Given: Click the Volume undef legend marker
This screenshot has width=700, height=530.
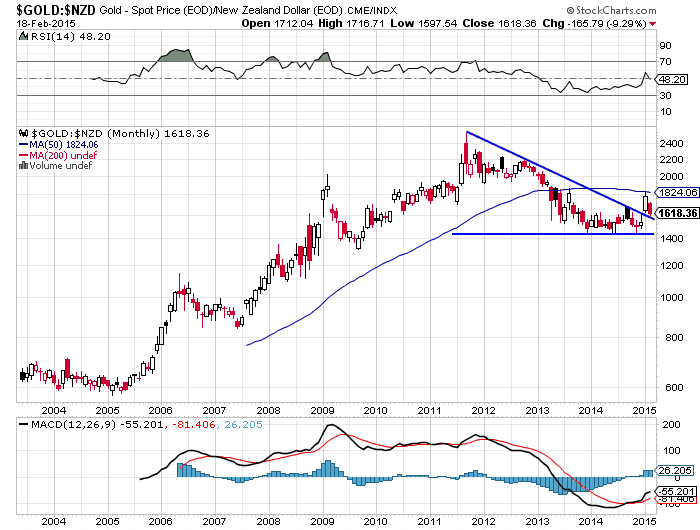Looking at the screenshot, I should (23, 164).
